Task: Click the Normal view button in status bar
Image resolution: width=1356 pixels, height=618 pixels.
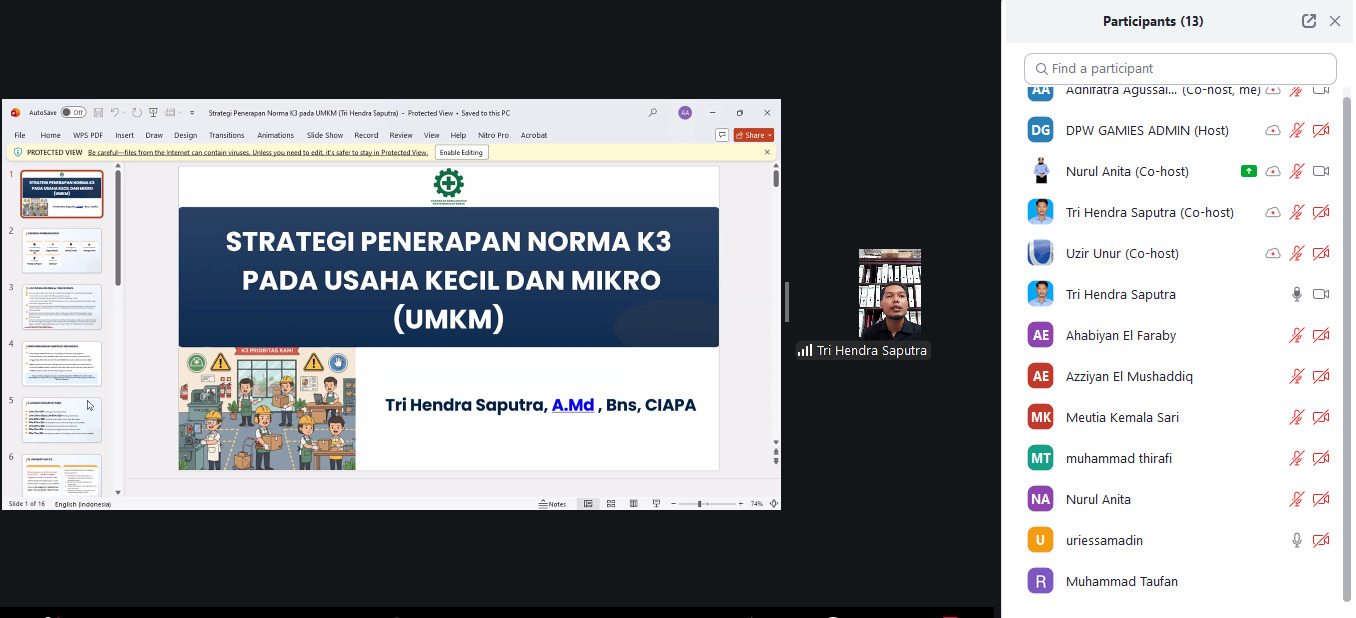Action: point(588,504)
